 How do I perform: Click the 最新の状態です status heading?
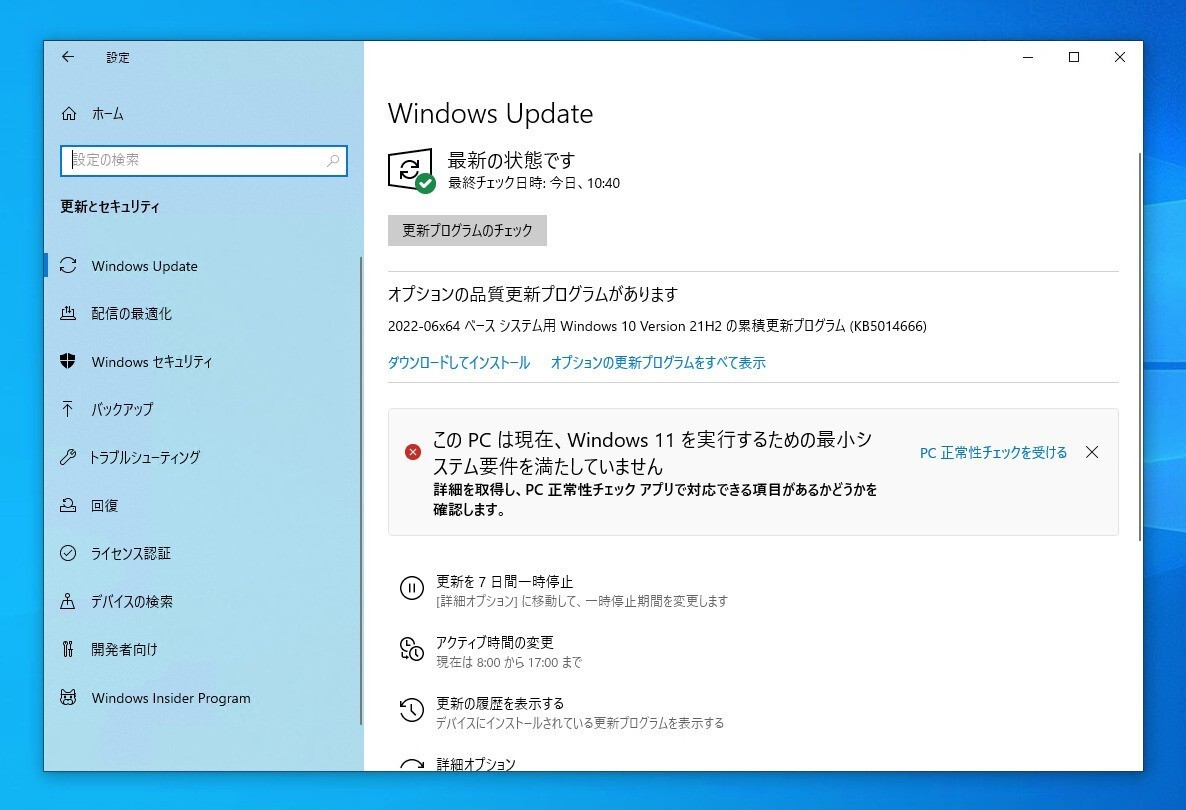[511, 160]
